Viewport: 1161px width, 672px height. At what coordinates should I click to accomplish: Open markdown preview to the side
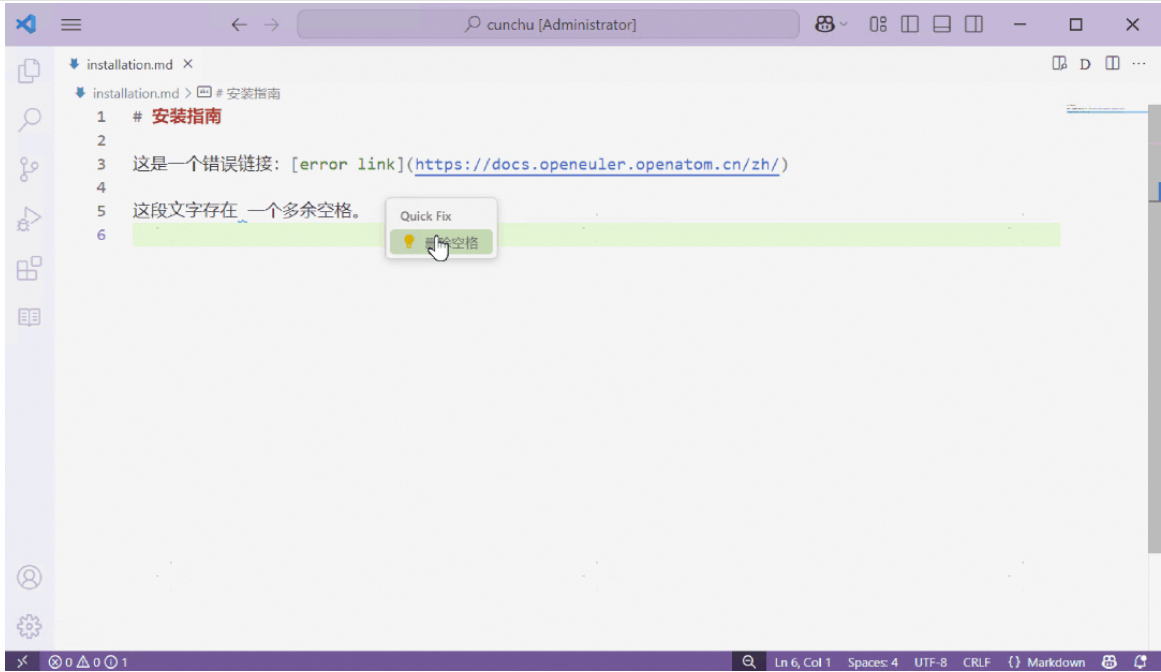coord(1059,64)
